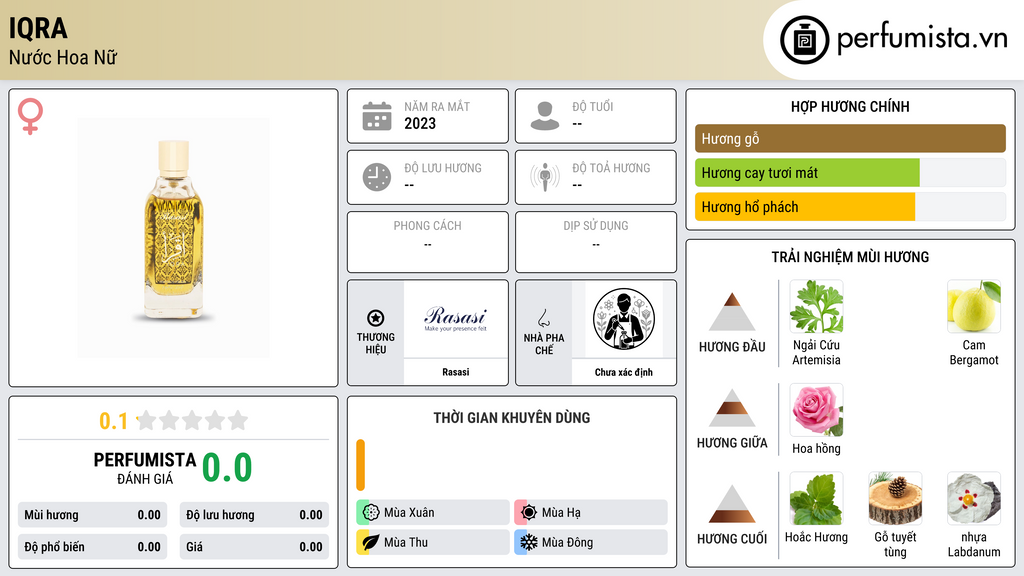The image size is (1024, 576).
Task: Click the Hương giữa pyramid icon
Action: tap(732, 408)
